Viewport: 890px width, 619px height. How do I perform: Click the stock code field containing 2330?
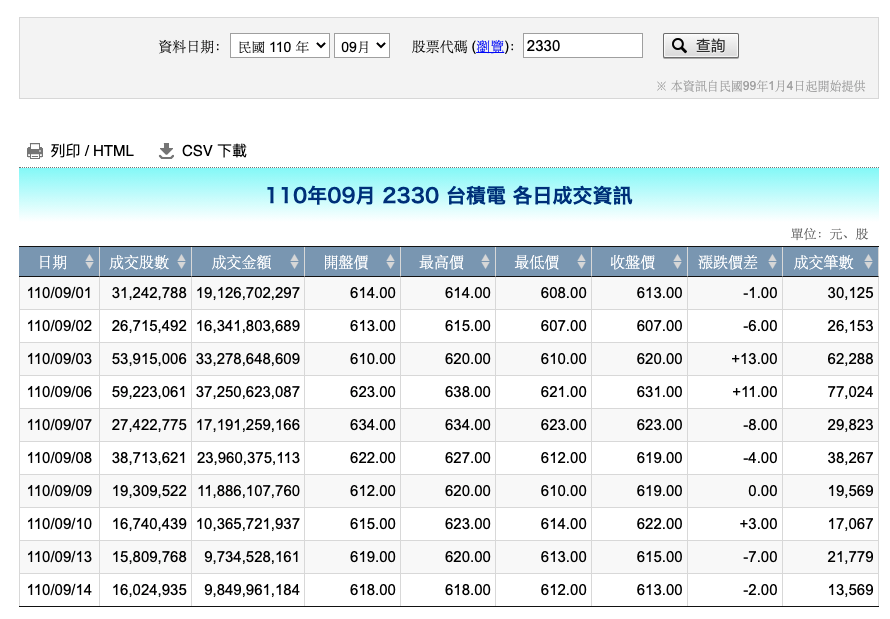[x=583, y=46]
